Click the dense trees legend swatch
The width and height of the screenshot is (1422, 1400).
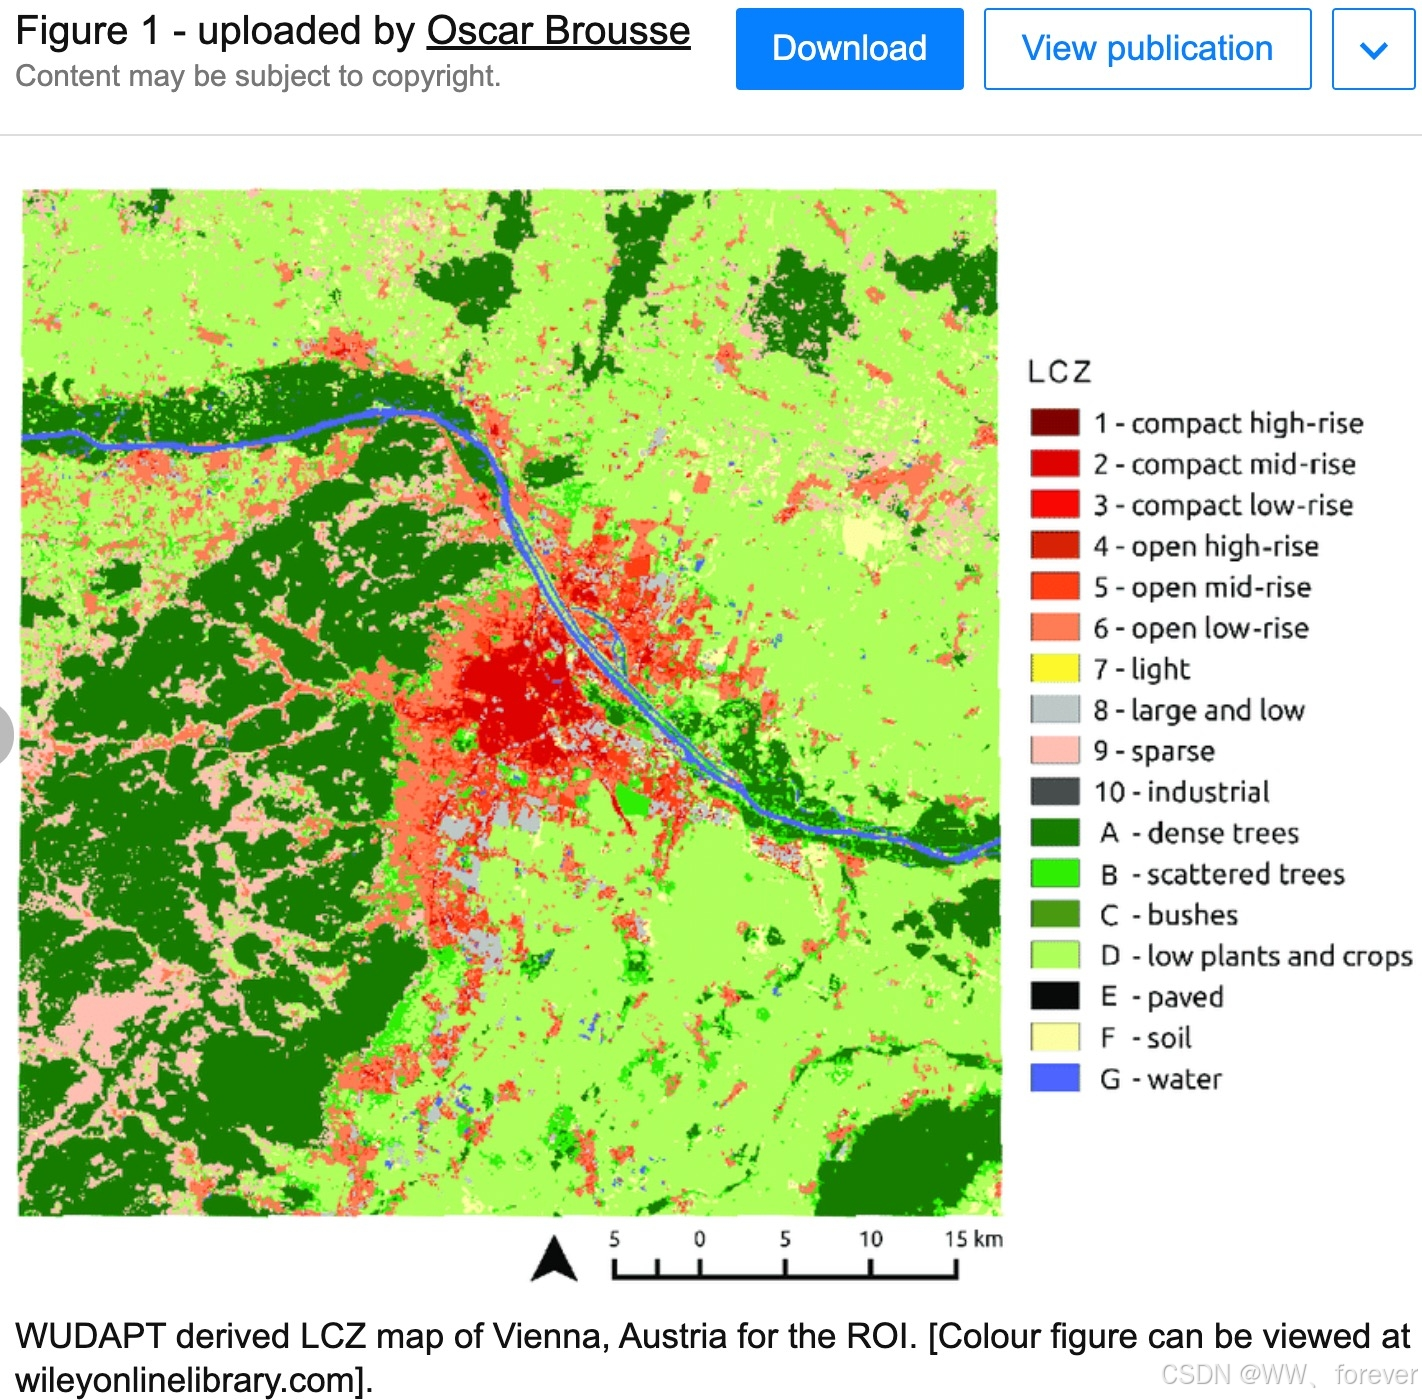(x=1055, y=832)
